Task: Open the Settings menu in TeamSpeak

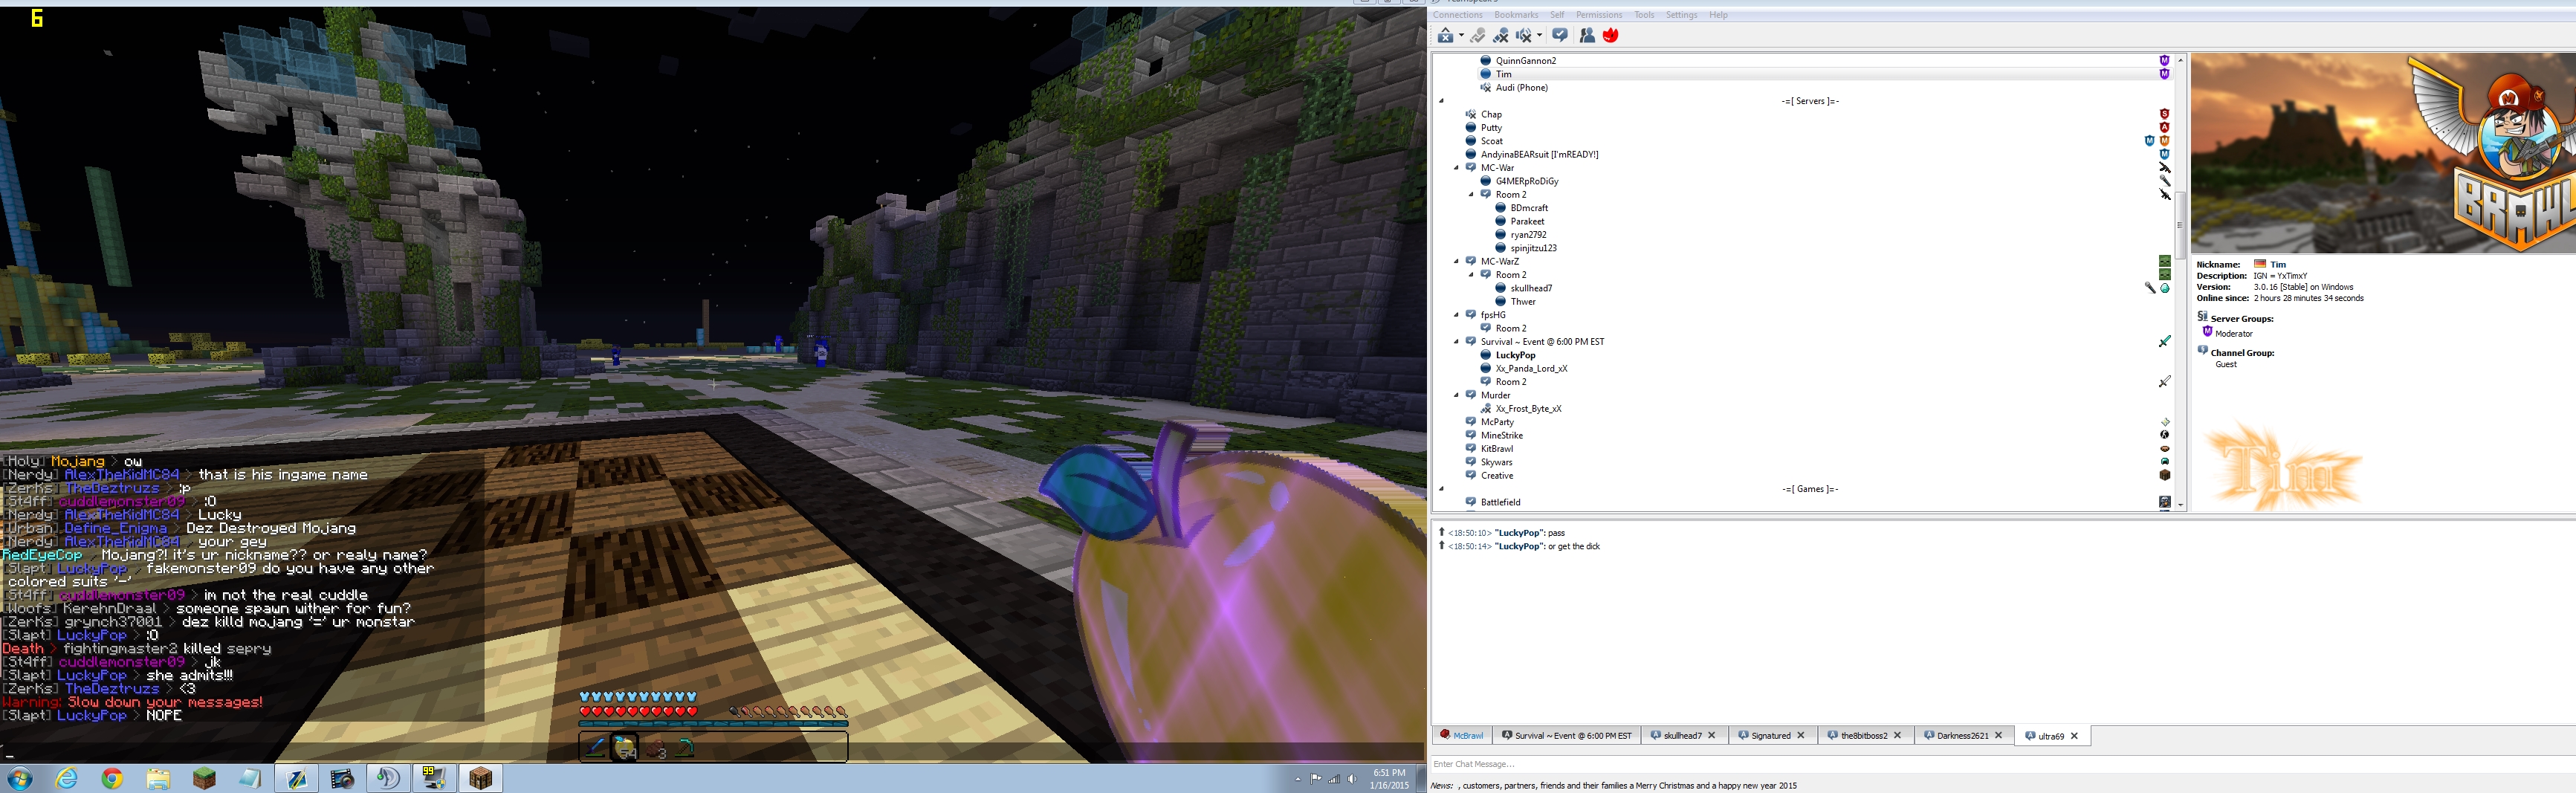Action: click(1681, 15)
